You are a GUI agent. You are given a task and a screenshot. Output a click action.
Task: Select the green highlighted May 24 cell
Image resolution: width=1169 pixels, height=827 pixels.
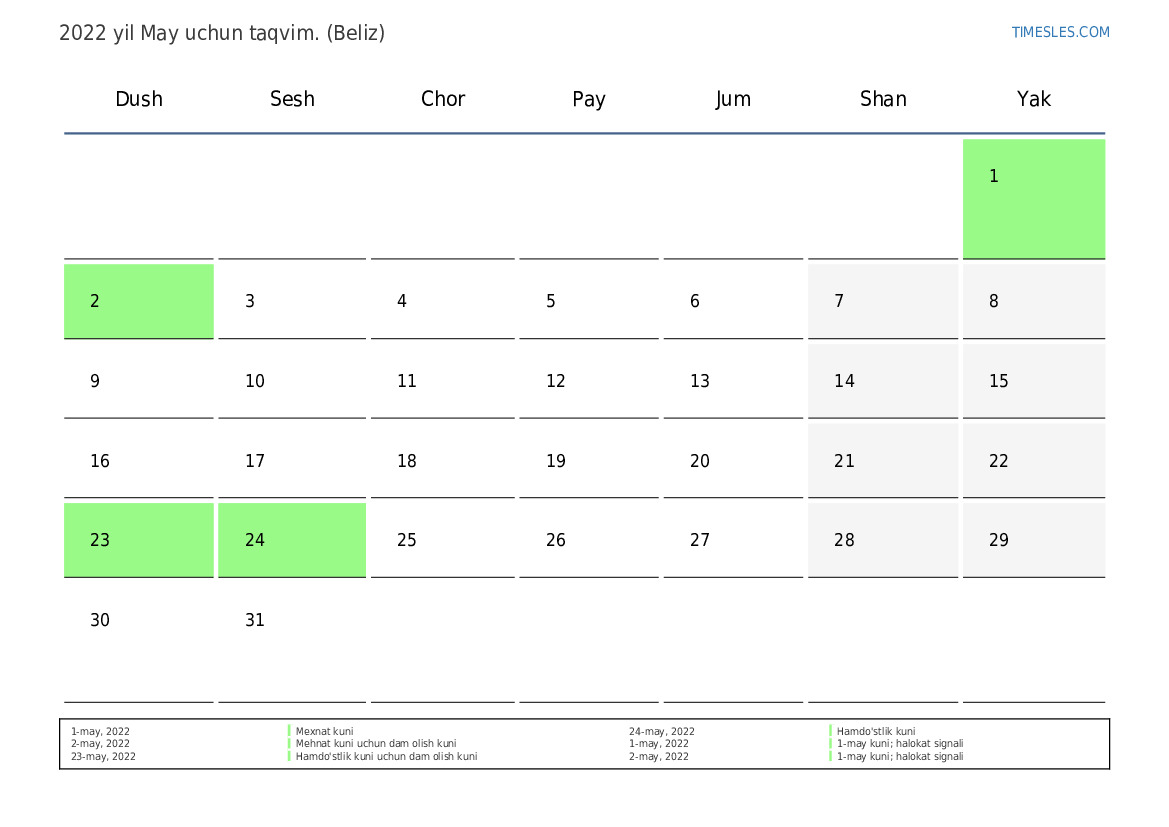click(x=291, y=540)
